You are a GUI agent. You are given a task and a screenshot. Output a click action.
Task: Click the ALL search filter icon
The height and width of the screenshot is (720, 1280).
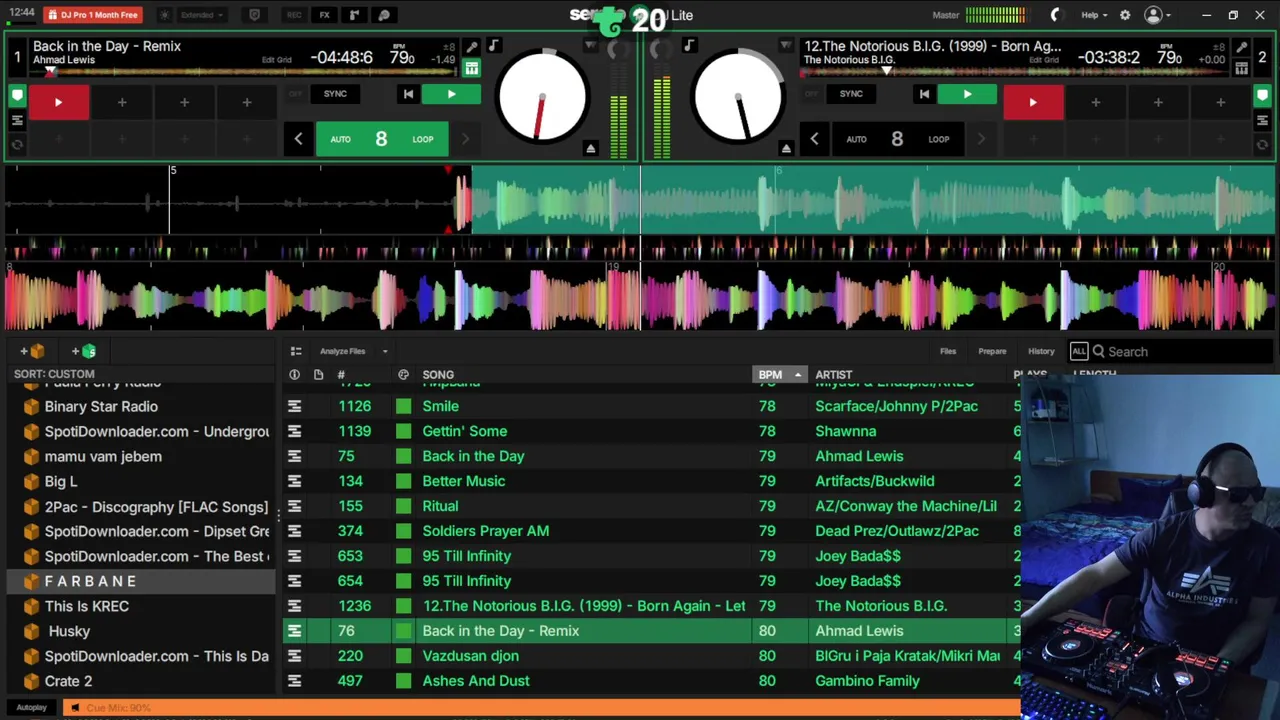point(1079,351)
